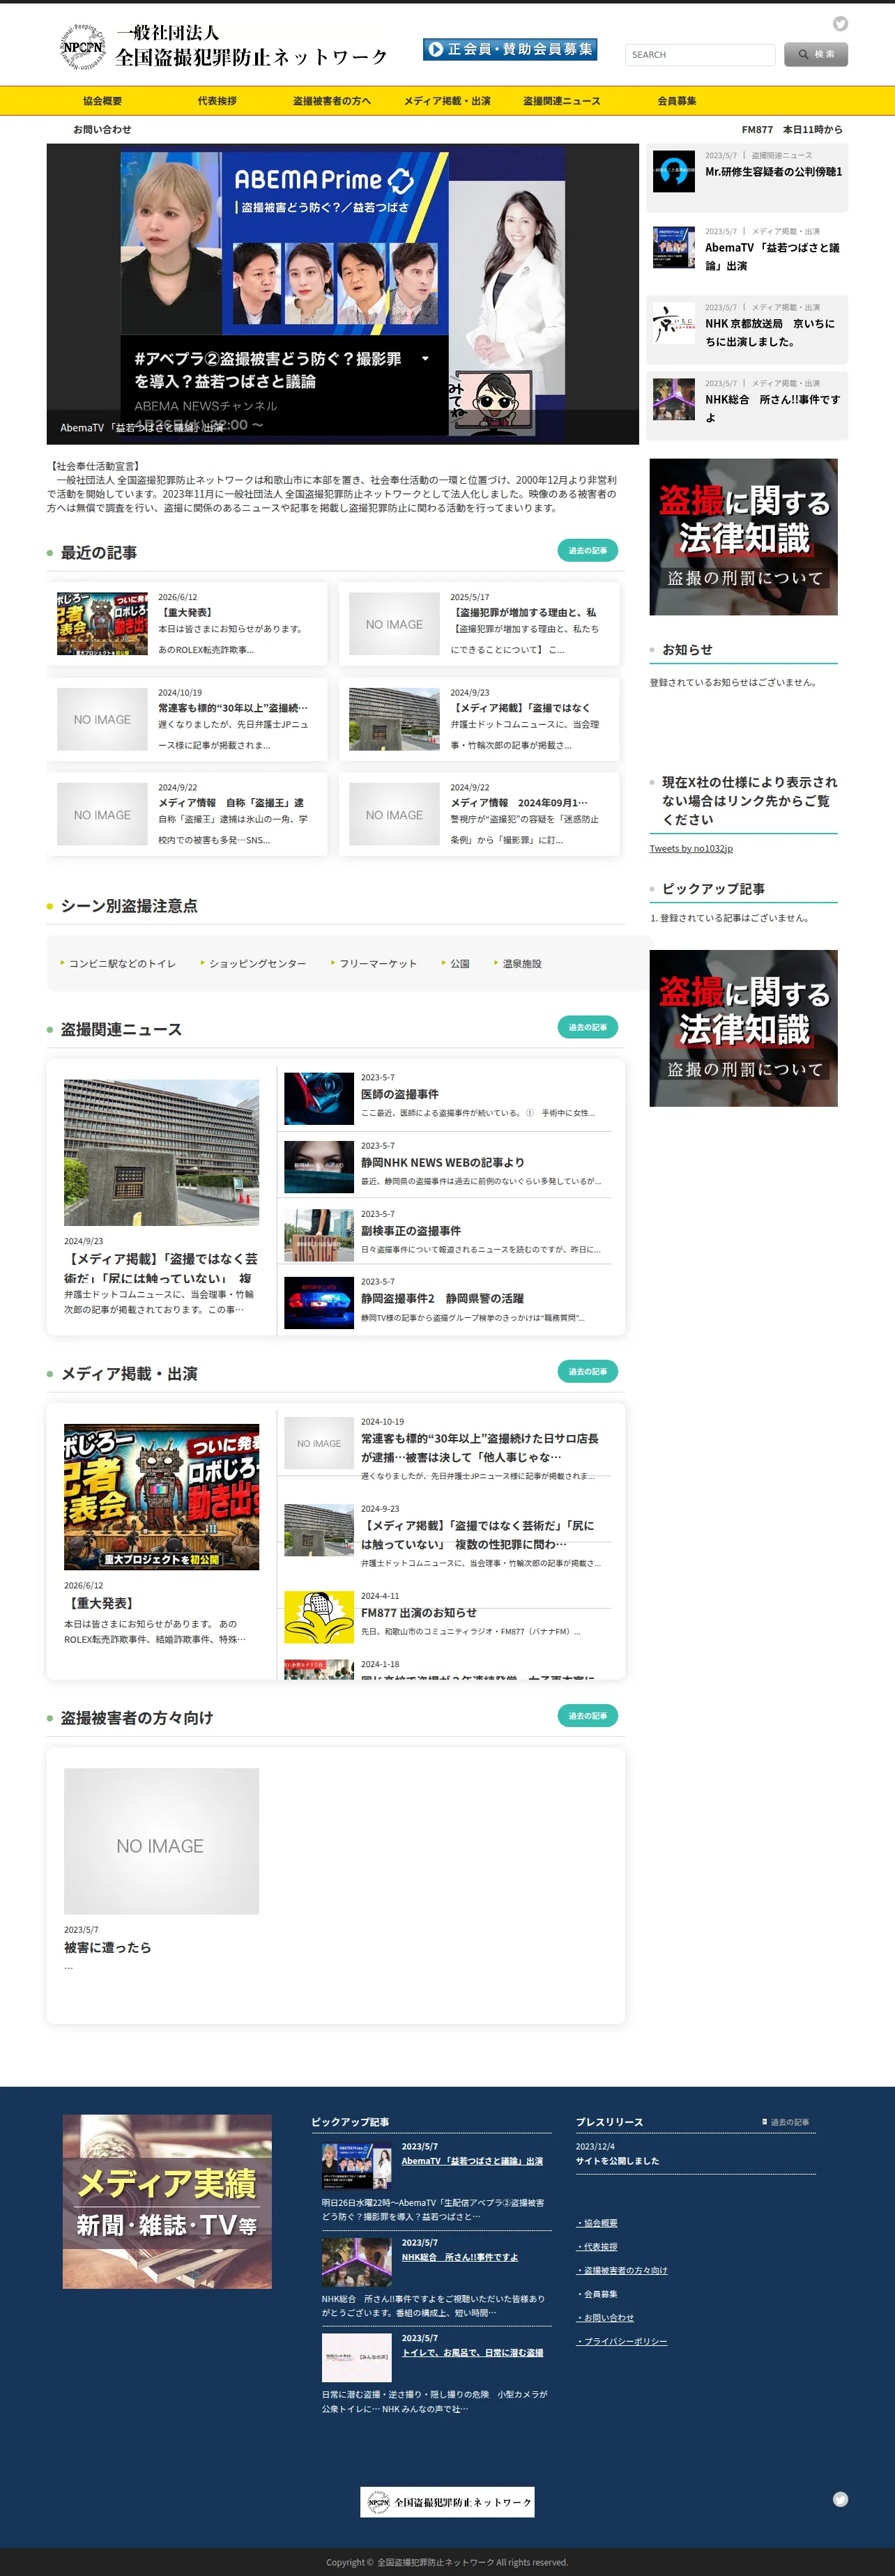This screenshot has height=2576, width=895.
Task: Open the 2024/10/19 常連客も標的 card under 最近の記事
Action: coord(187,718)
